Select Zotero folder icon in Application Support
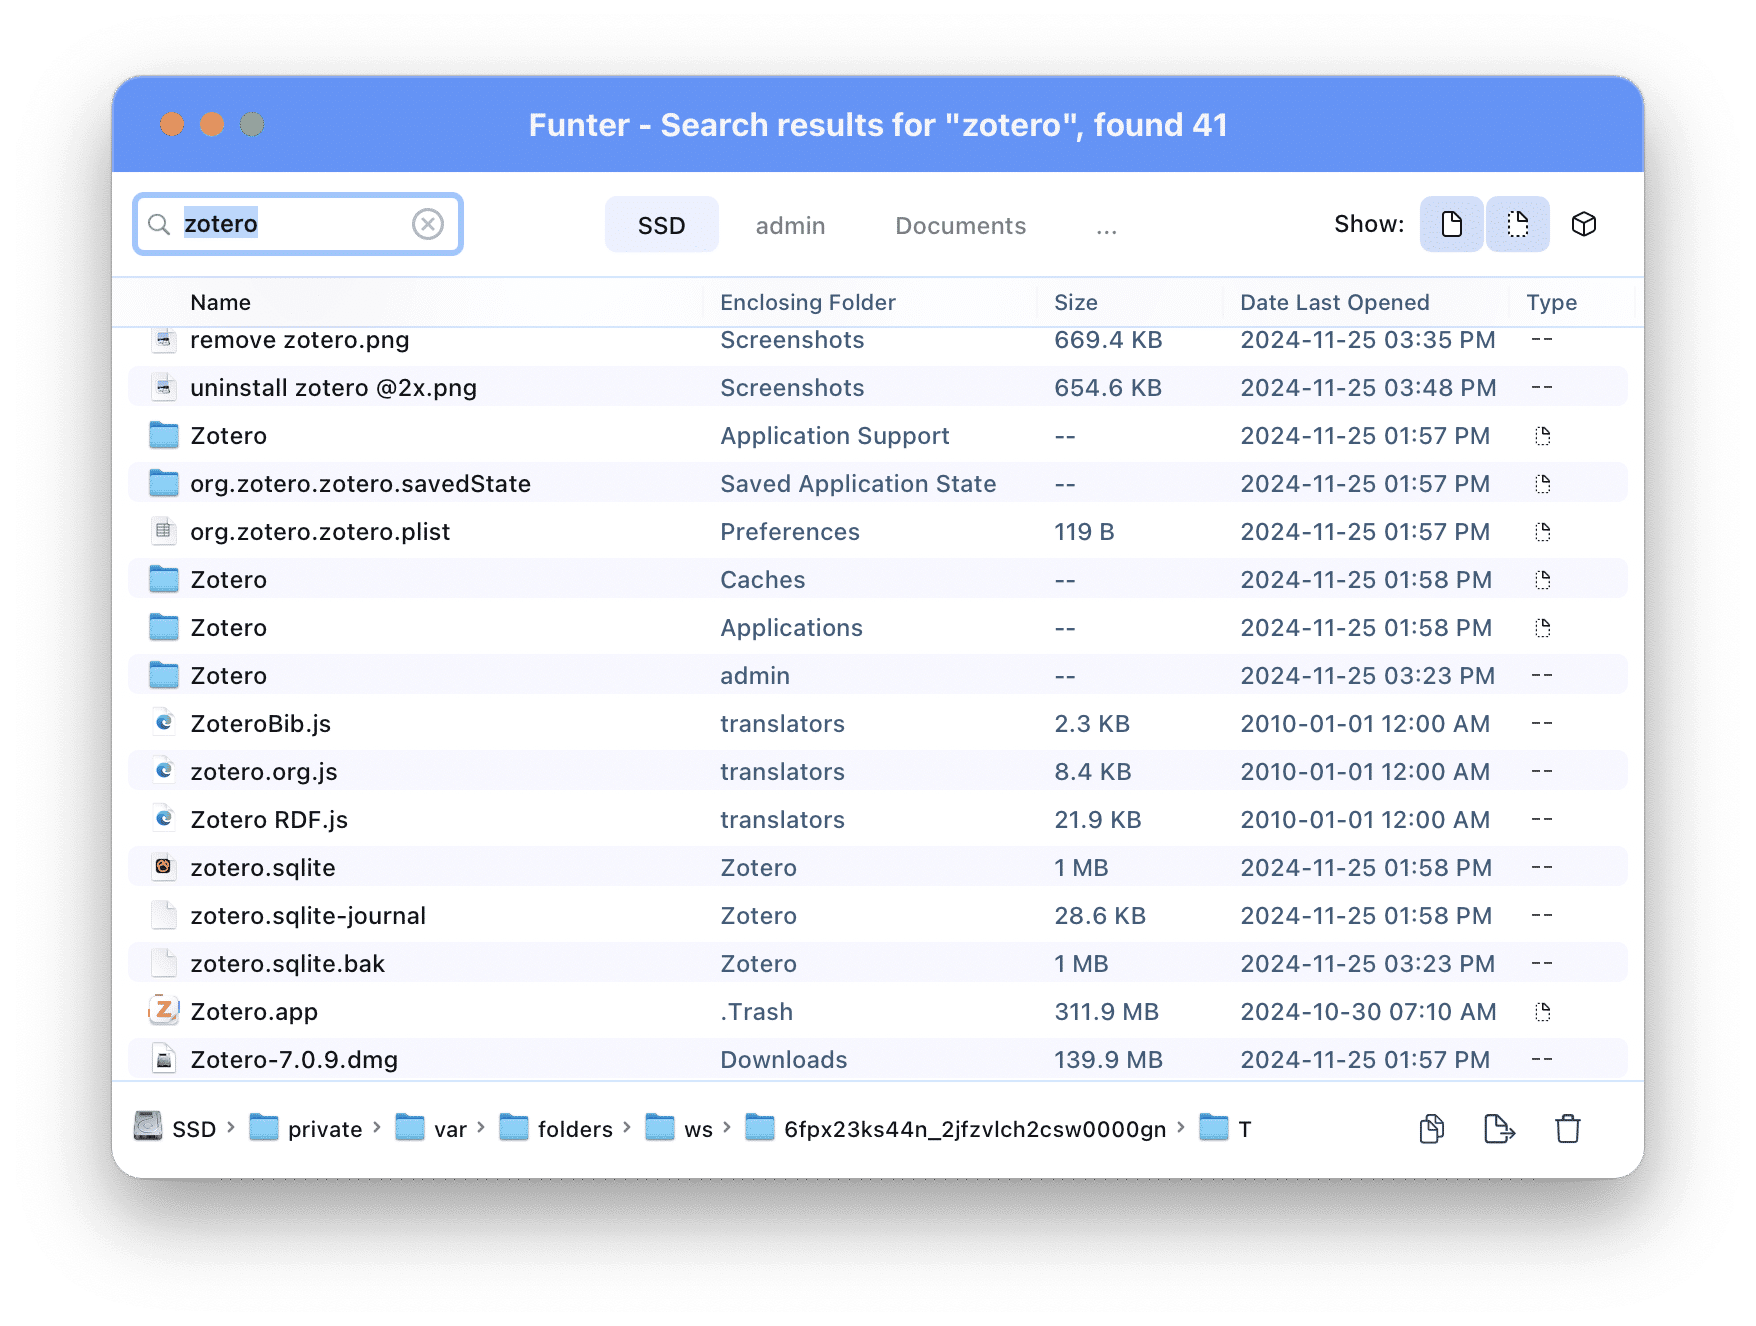 tap(164, 435)
